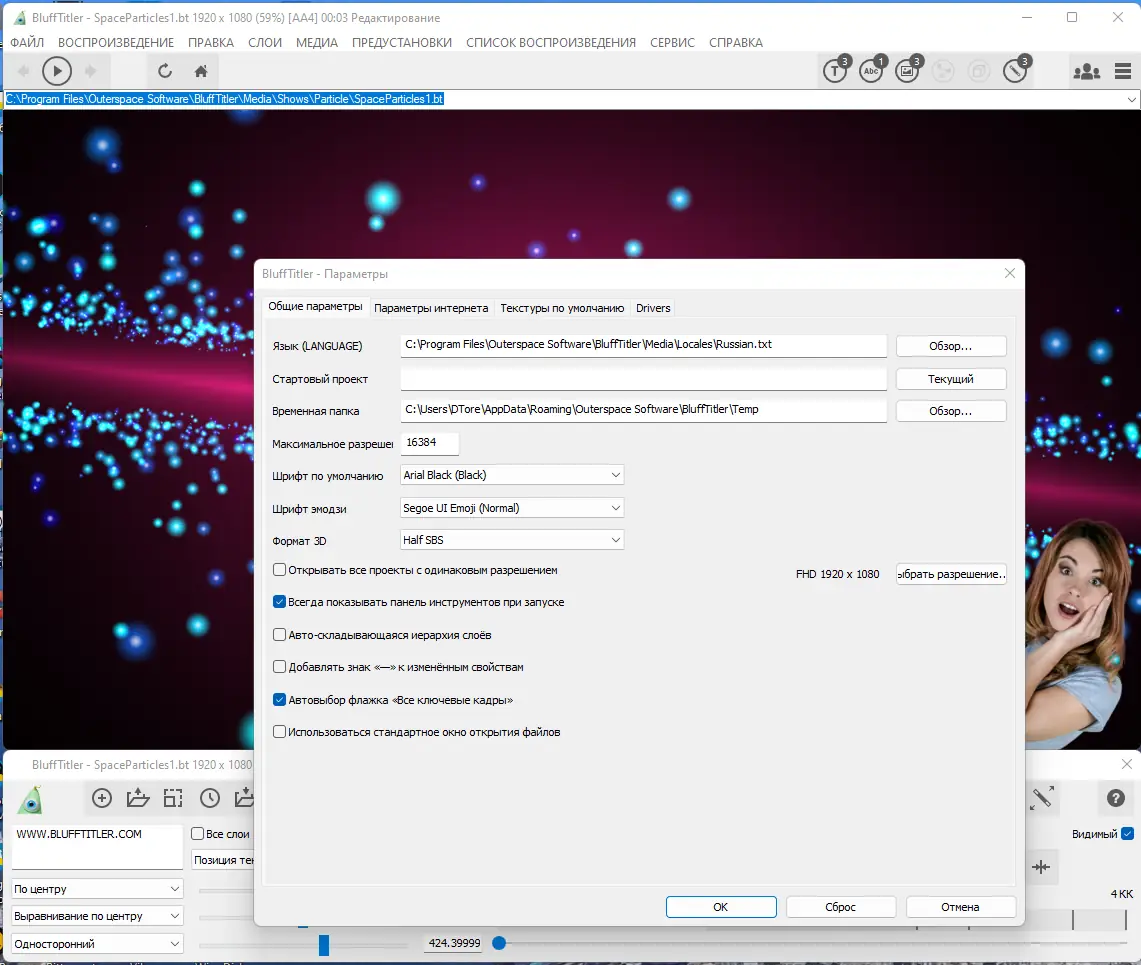Play the show with the round play button

click(x=57, y=71)
